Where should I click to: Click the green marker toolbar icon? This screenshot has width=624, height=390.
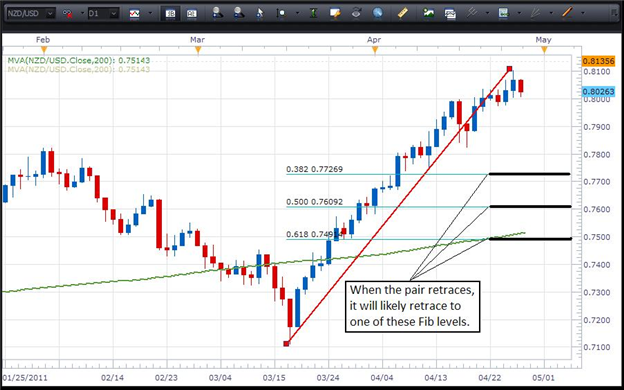(314, 14)
